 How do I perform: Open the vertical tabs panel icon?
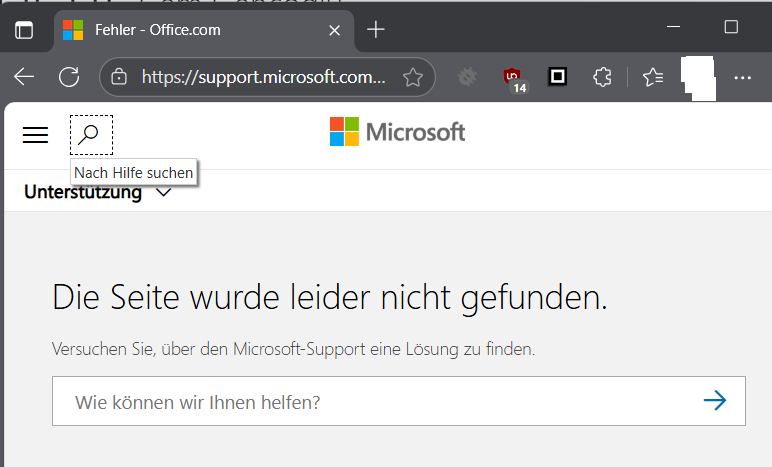tap(24, 30)
